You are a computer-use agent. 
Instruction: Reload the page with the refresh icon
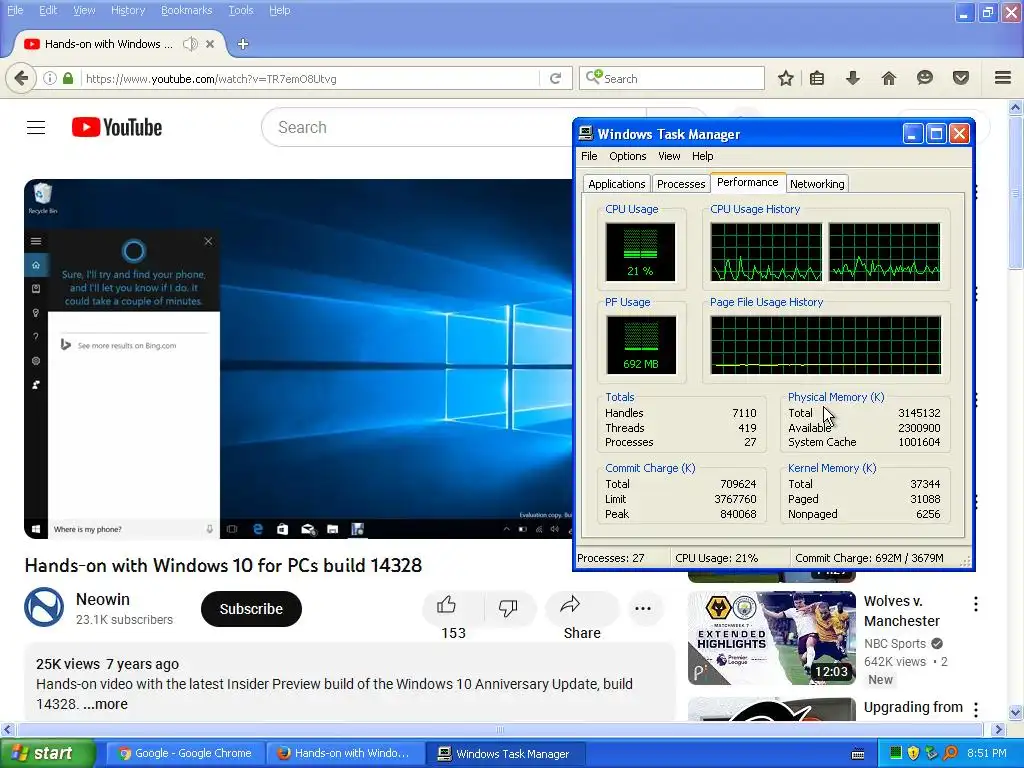click(x=555, y=78)
